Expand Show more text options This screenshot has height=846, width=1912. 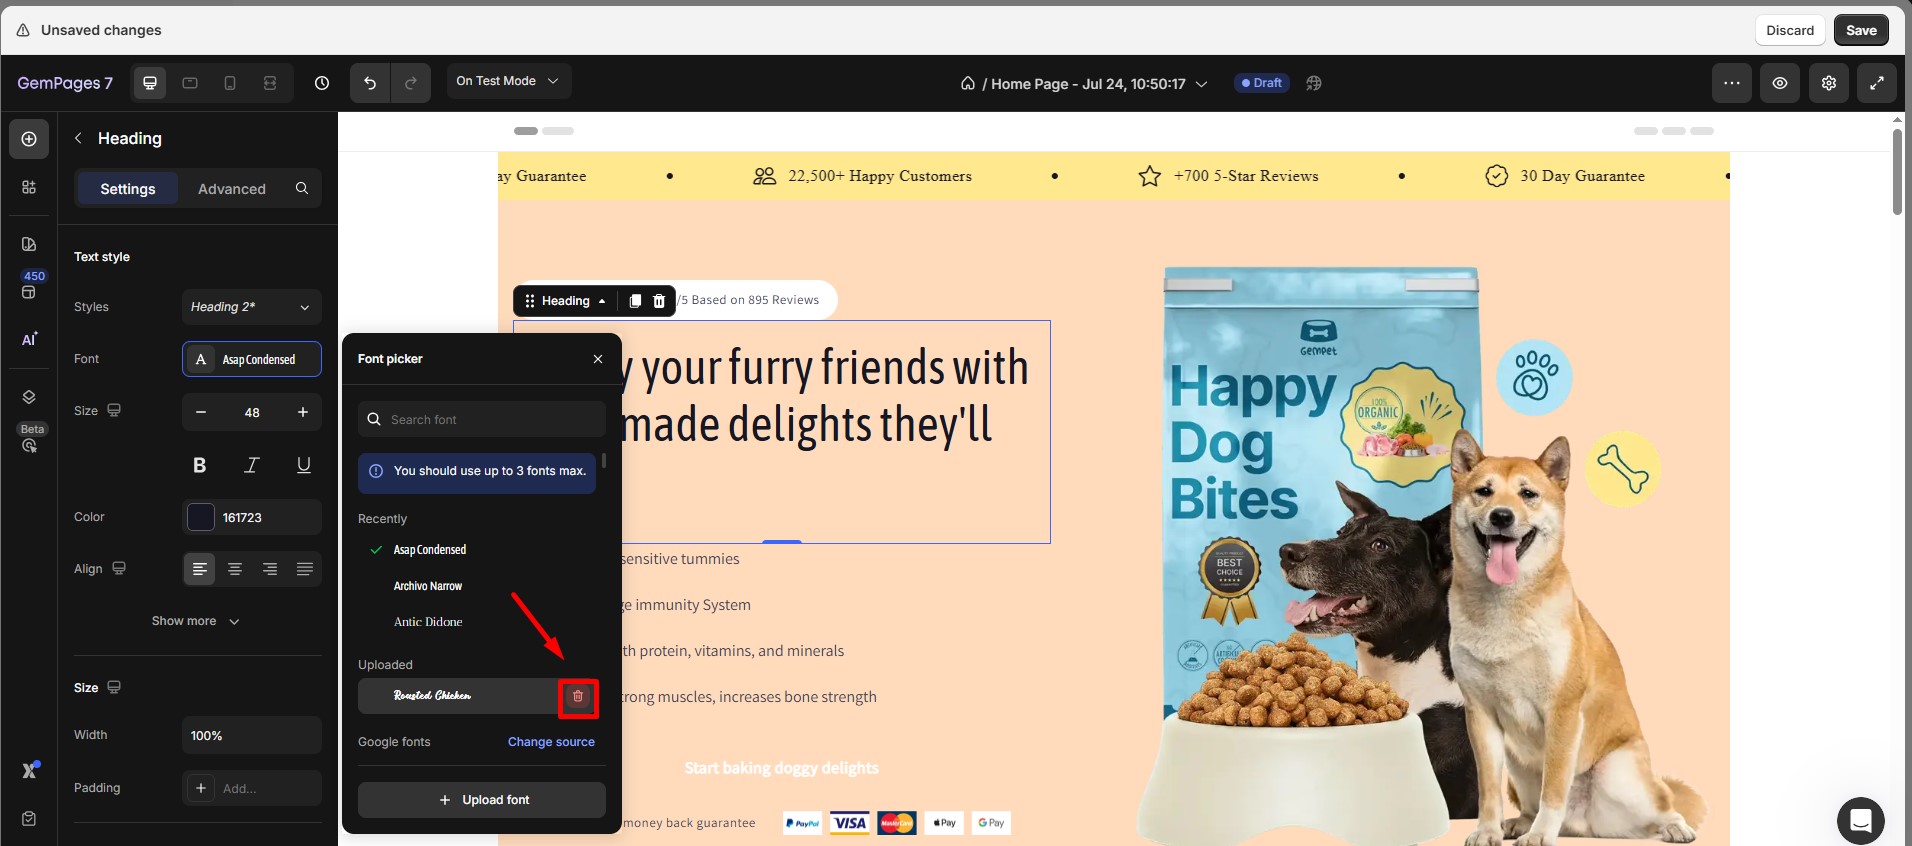[195, 621]
